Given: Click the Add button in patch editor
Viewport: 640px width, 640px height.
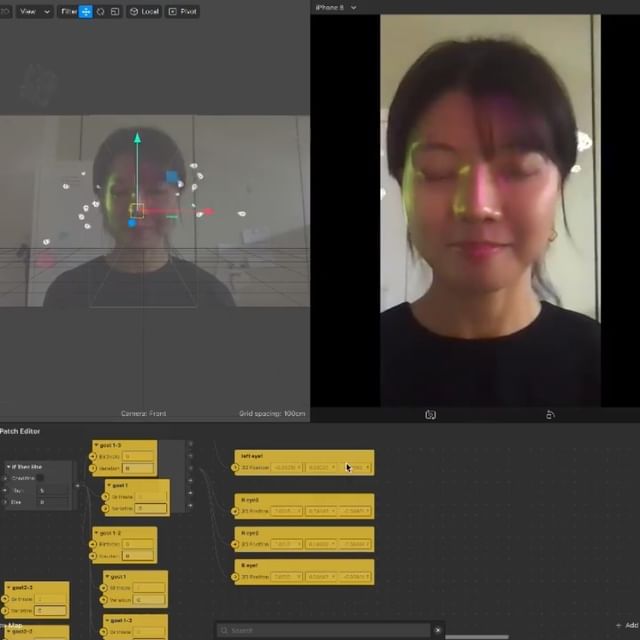Looking at the screenshot, I should pyautogui.click(x=626, y=625).
